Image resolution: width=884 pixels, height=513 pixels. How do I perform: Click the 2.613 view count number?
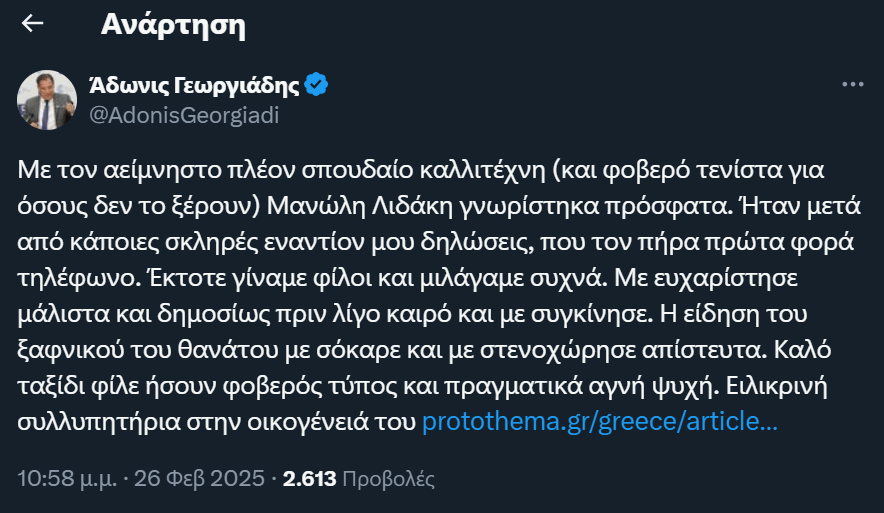(309, 478)
